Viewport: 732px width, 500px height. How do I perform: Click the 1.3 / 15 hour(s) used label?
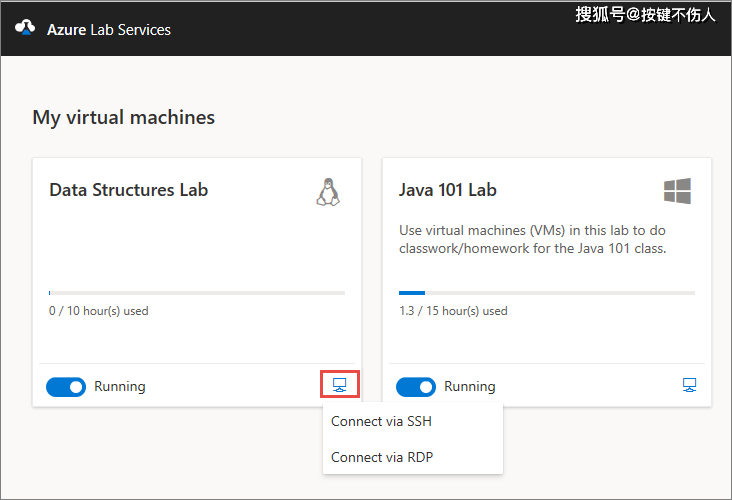click(452, 311)
